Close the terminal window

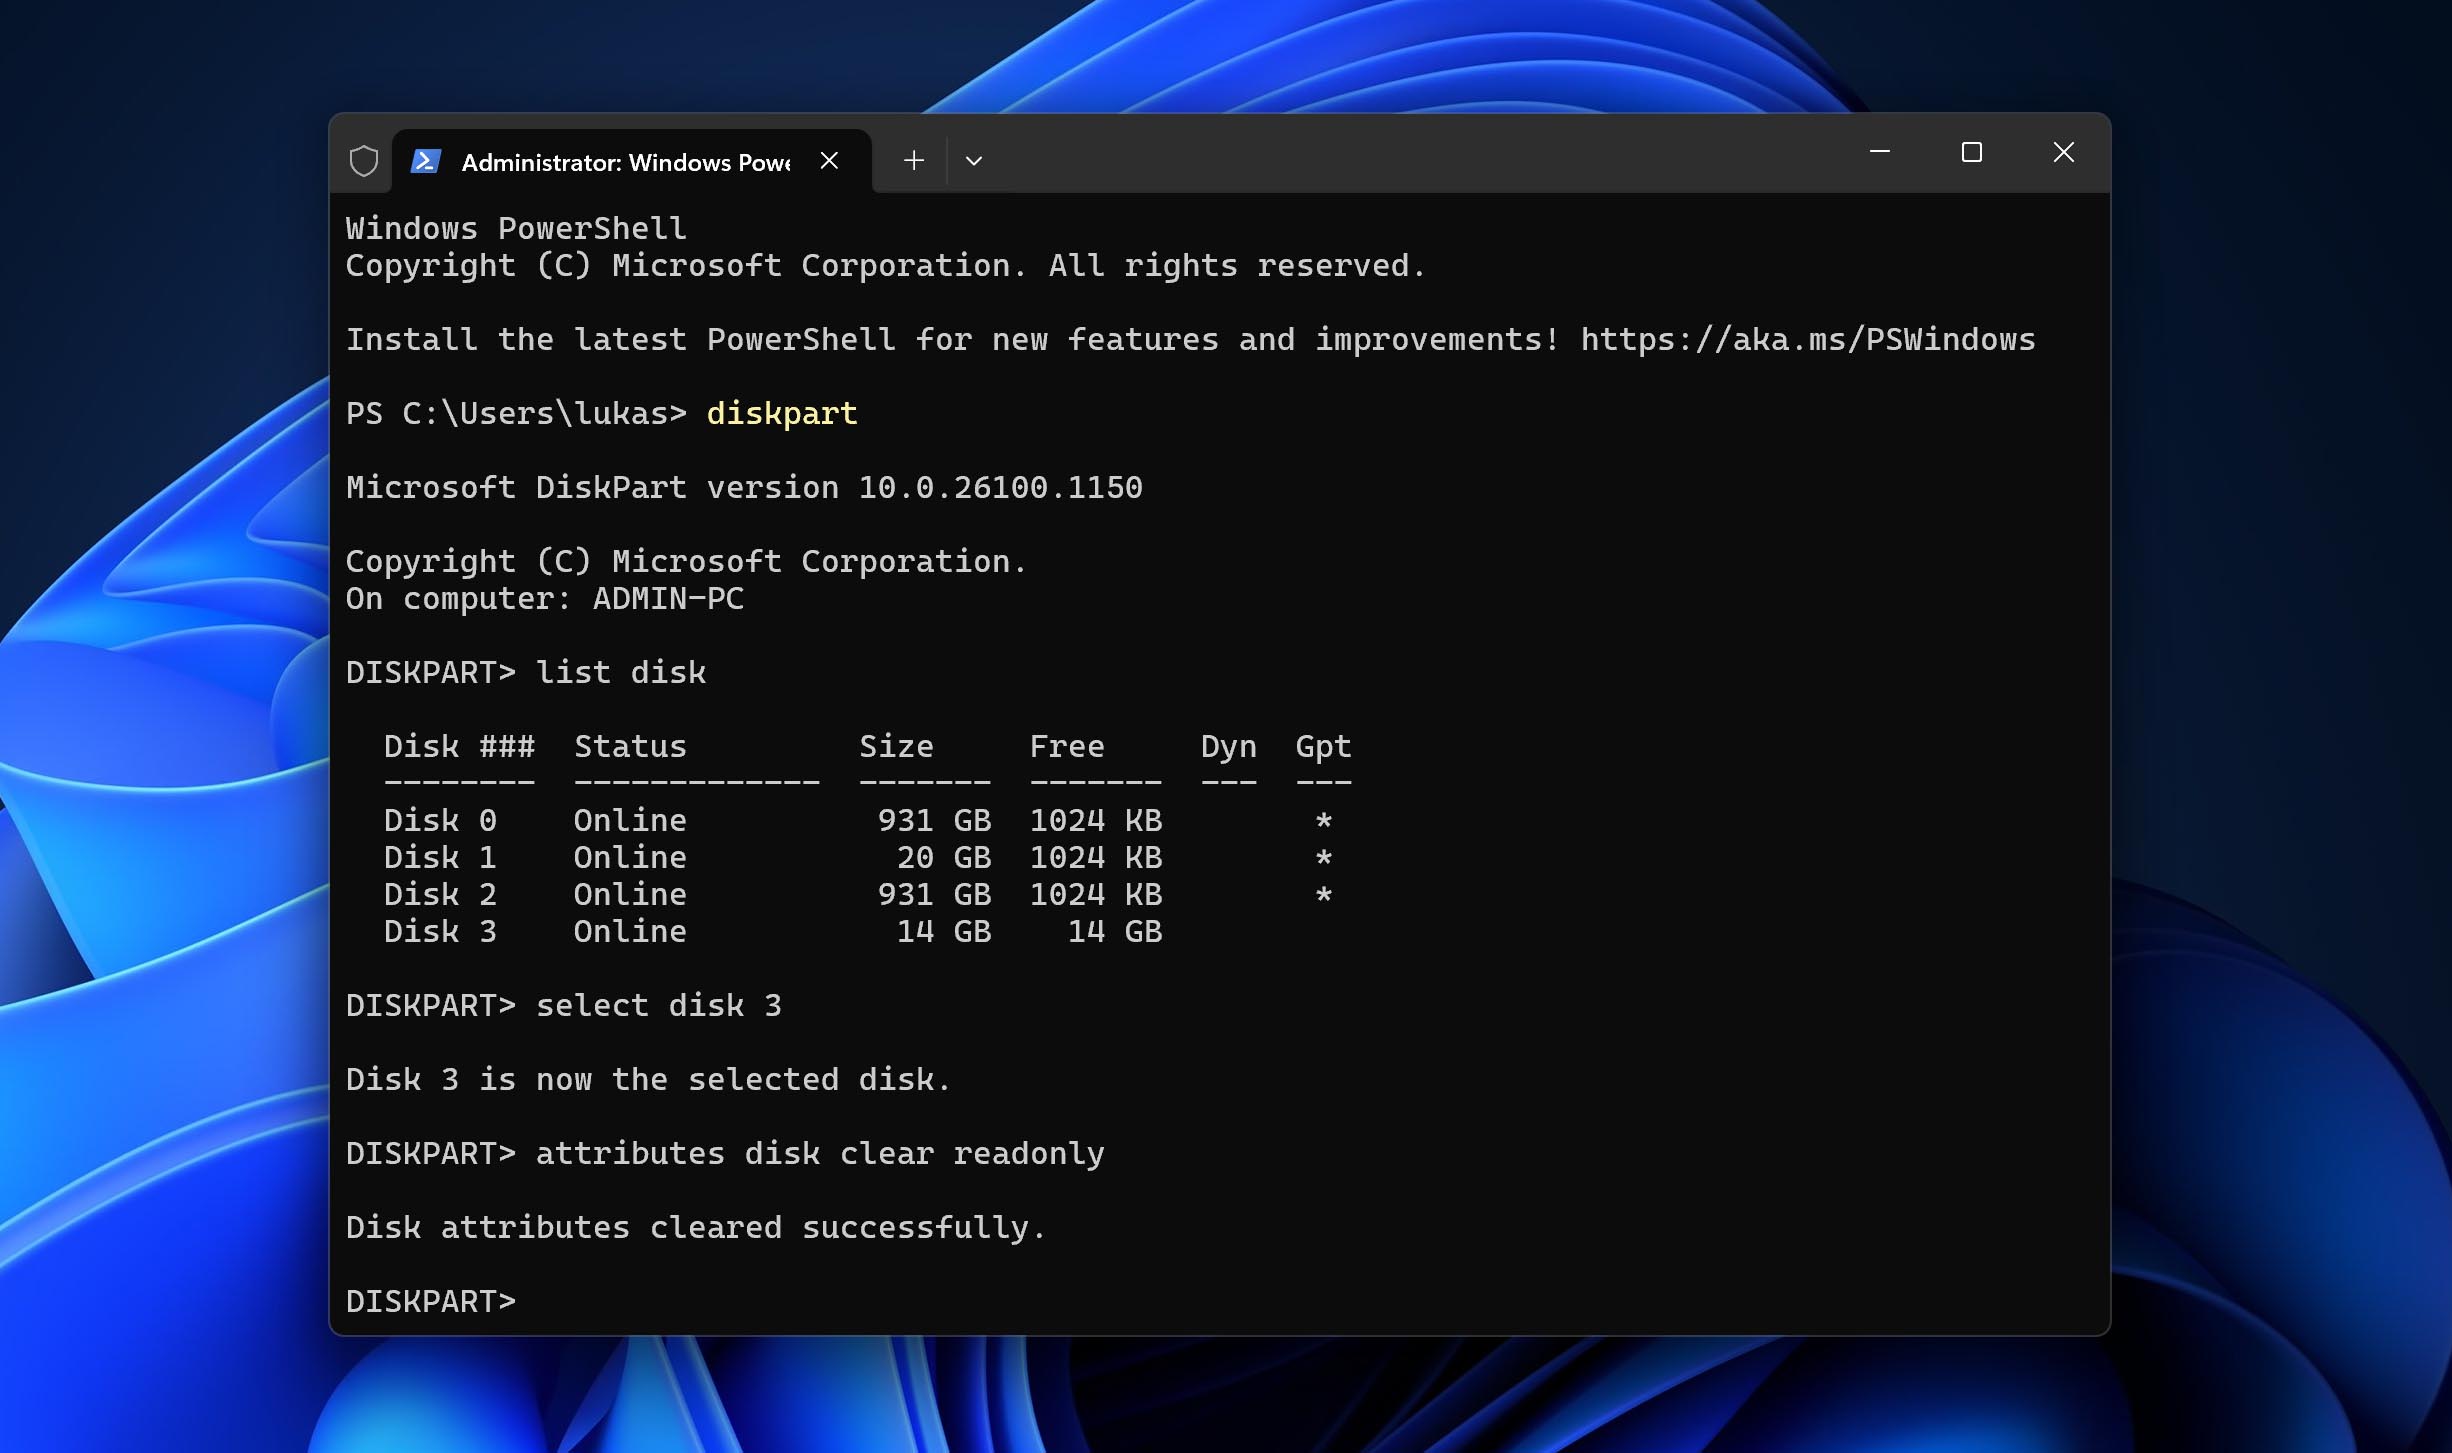[x=2063, y=152]
